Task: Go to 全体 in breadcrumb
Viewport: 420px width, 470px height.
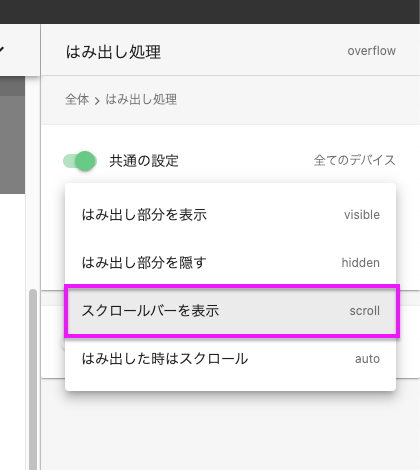Action: coord(77,99)
